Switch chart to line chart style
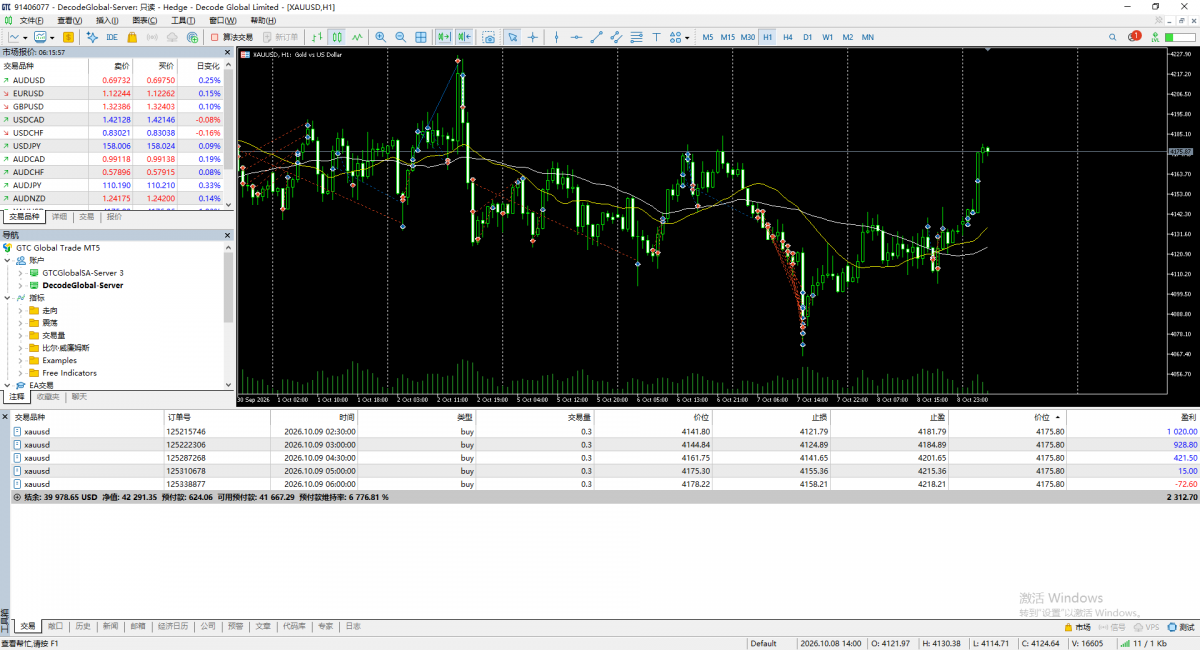Image resolution: width=1200 pixels, height=650 pixels. point(359,37)
